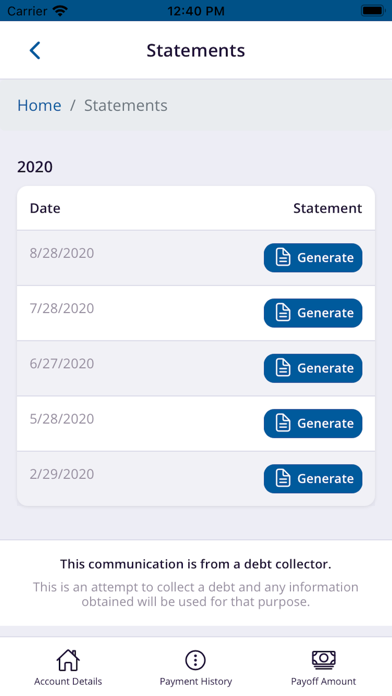Screen dimensions: 392x696
Task: Generate the 5/28/2020 statement
Action: (313, 423)
